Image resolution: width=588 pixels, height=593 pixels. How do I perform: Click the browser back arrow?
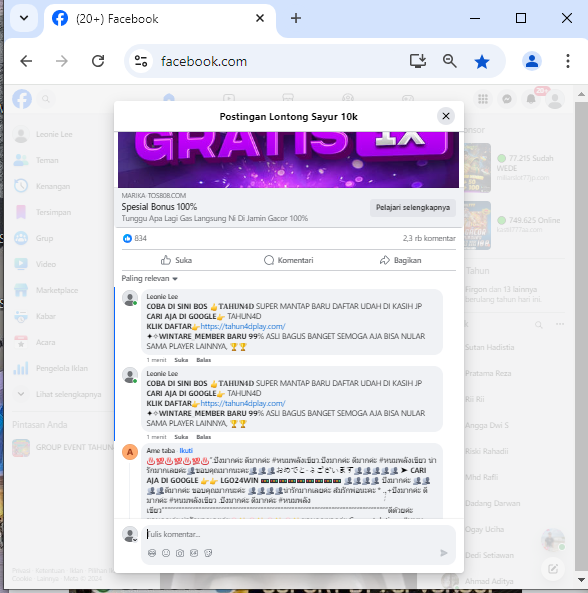tap(26, 61)
